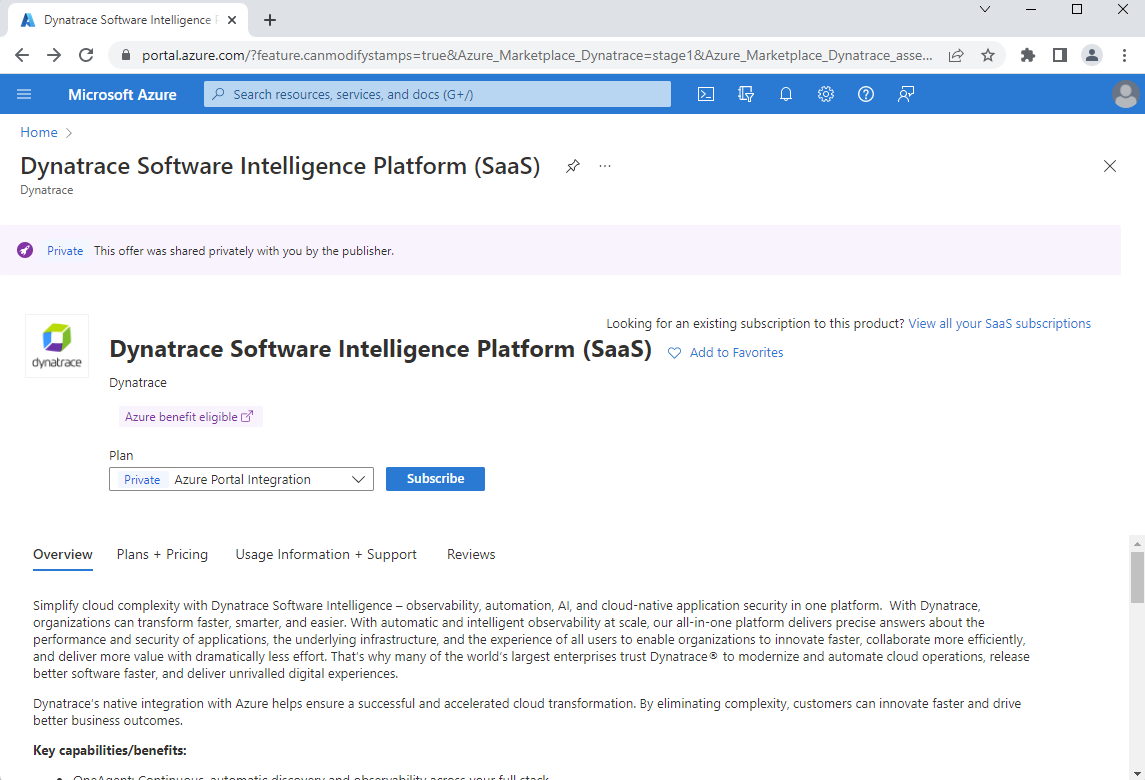Viewport: 1145px width, 780px height.
Task: Open the more options ellipsis beside title
Action: tap(605, 166)
